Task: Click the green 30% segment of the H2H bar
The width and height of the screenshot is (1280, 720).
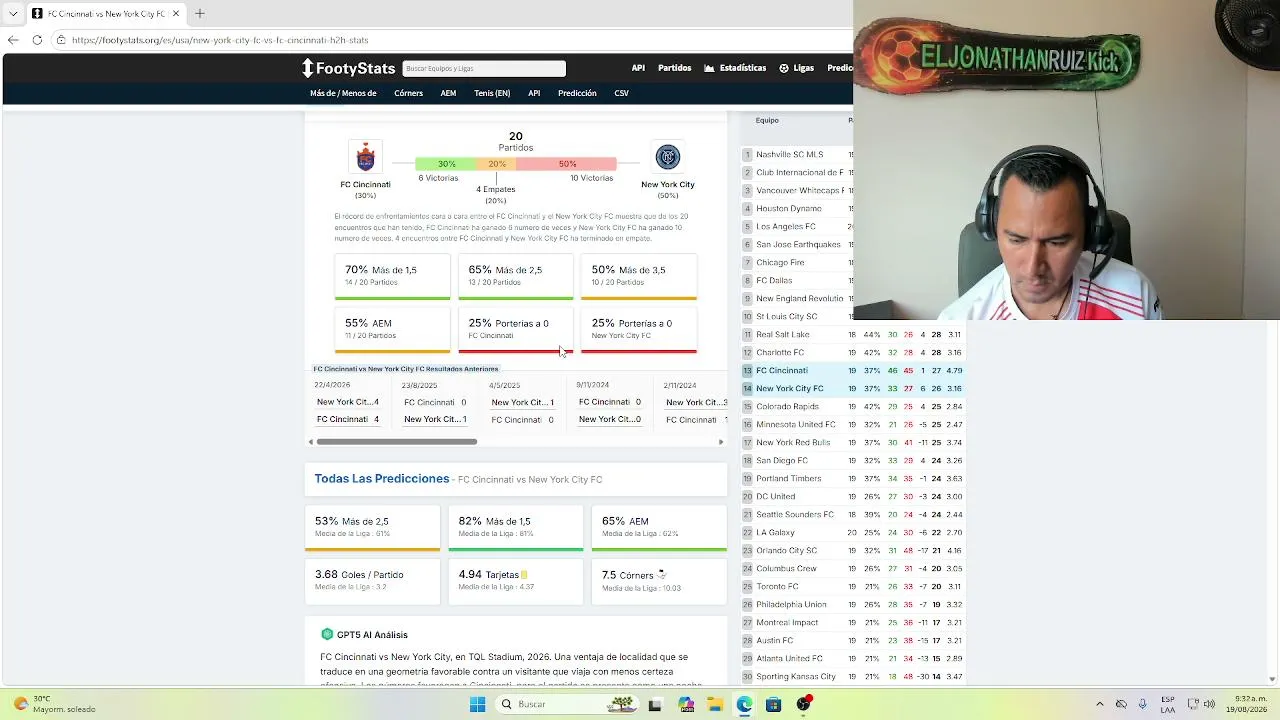Action: pyautogui.click(x=446, y=164)
